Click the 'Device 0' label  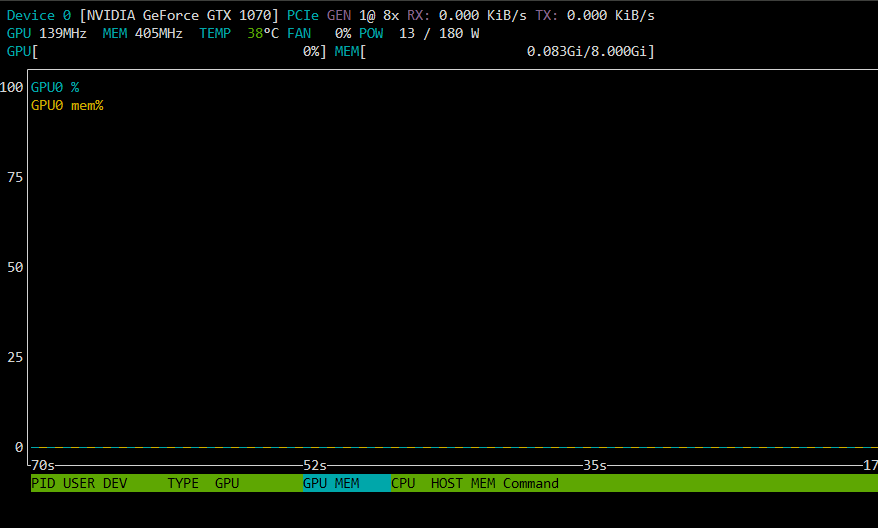point(39,16)
